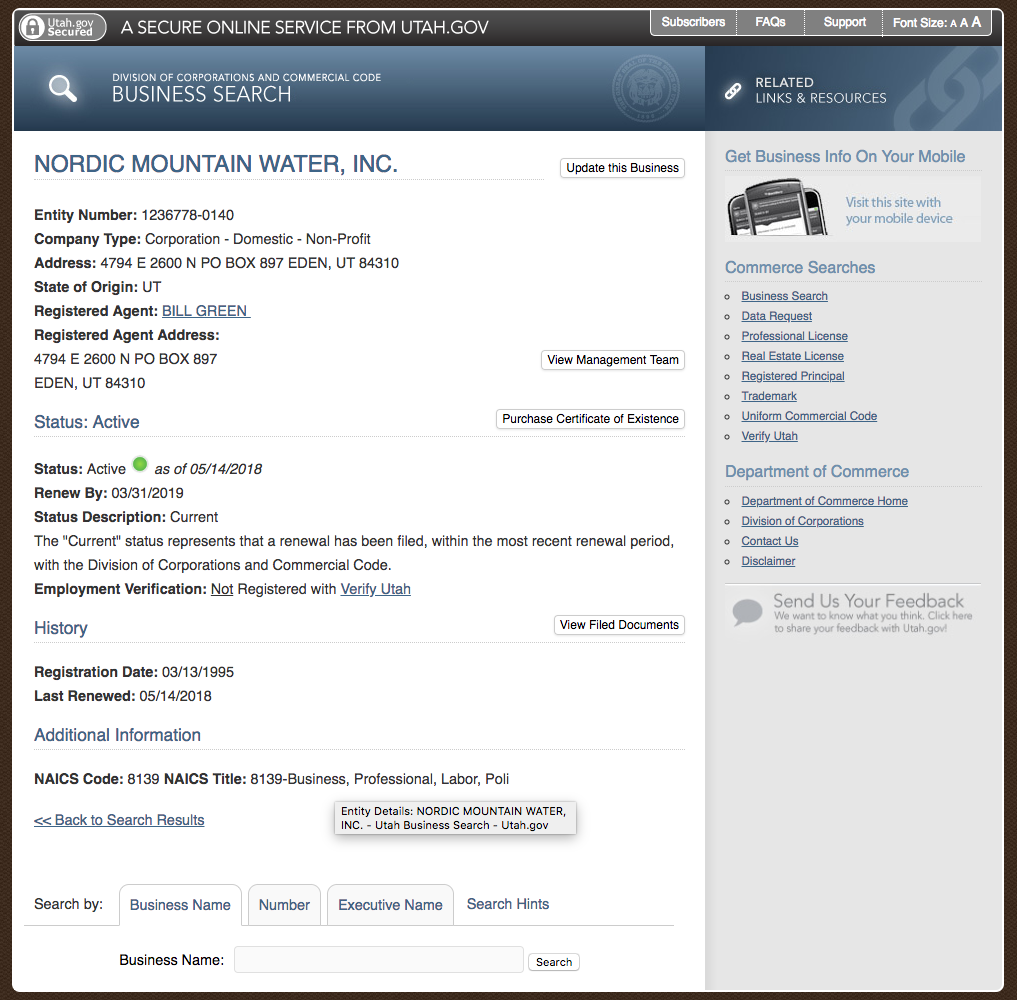The width and height of the screenshot is (1017, 1000).
Task: Click View Management Team button
Action: [x=613, y=360]
